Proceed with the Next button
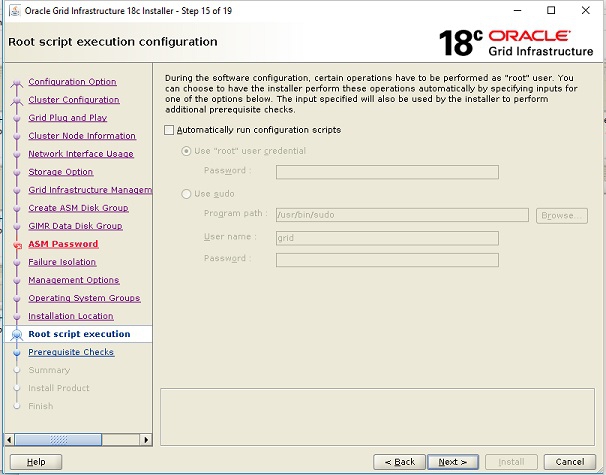Image resolution: width=606 pixels, height=475 pixels. click(453, 462)
